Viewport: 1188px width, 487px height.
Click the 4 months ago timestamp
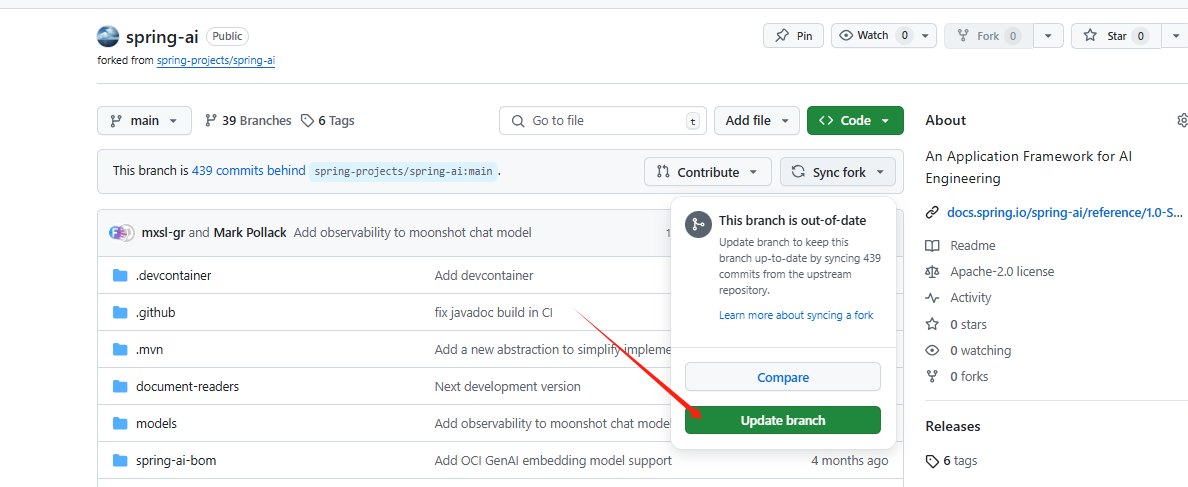tap(849, 460)
